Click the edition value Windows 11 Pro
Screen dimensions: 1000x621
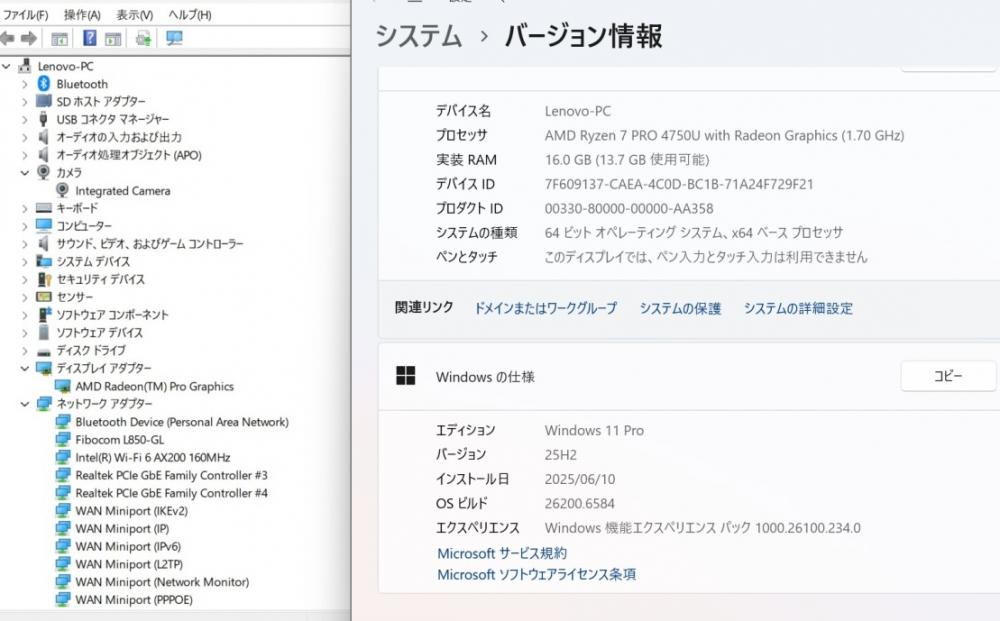[x=594, y=431]
